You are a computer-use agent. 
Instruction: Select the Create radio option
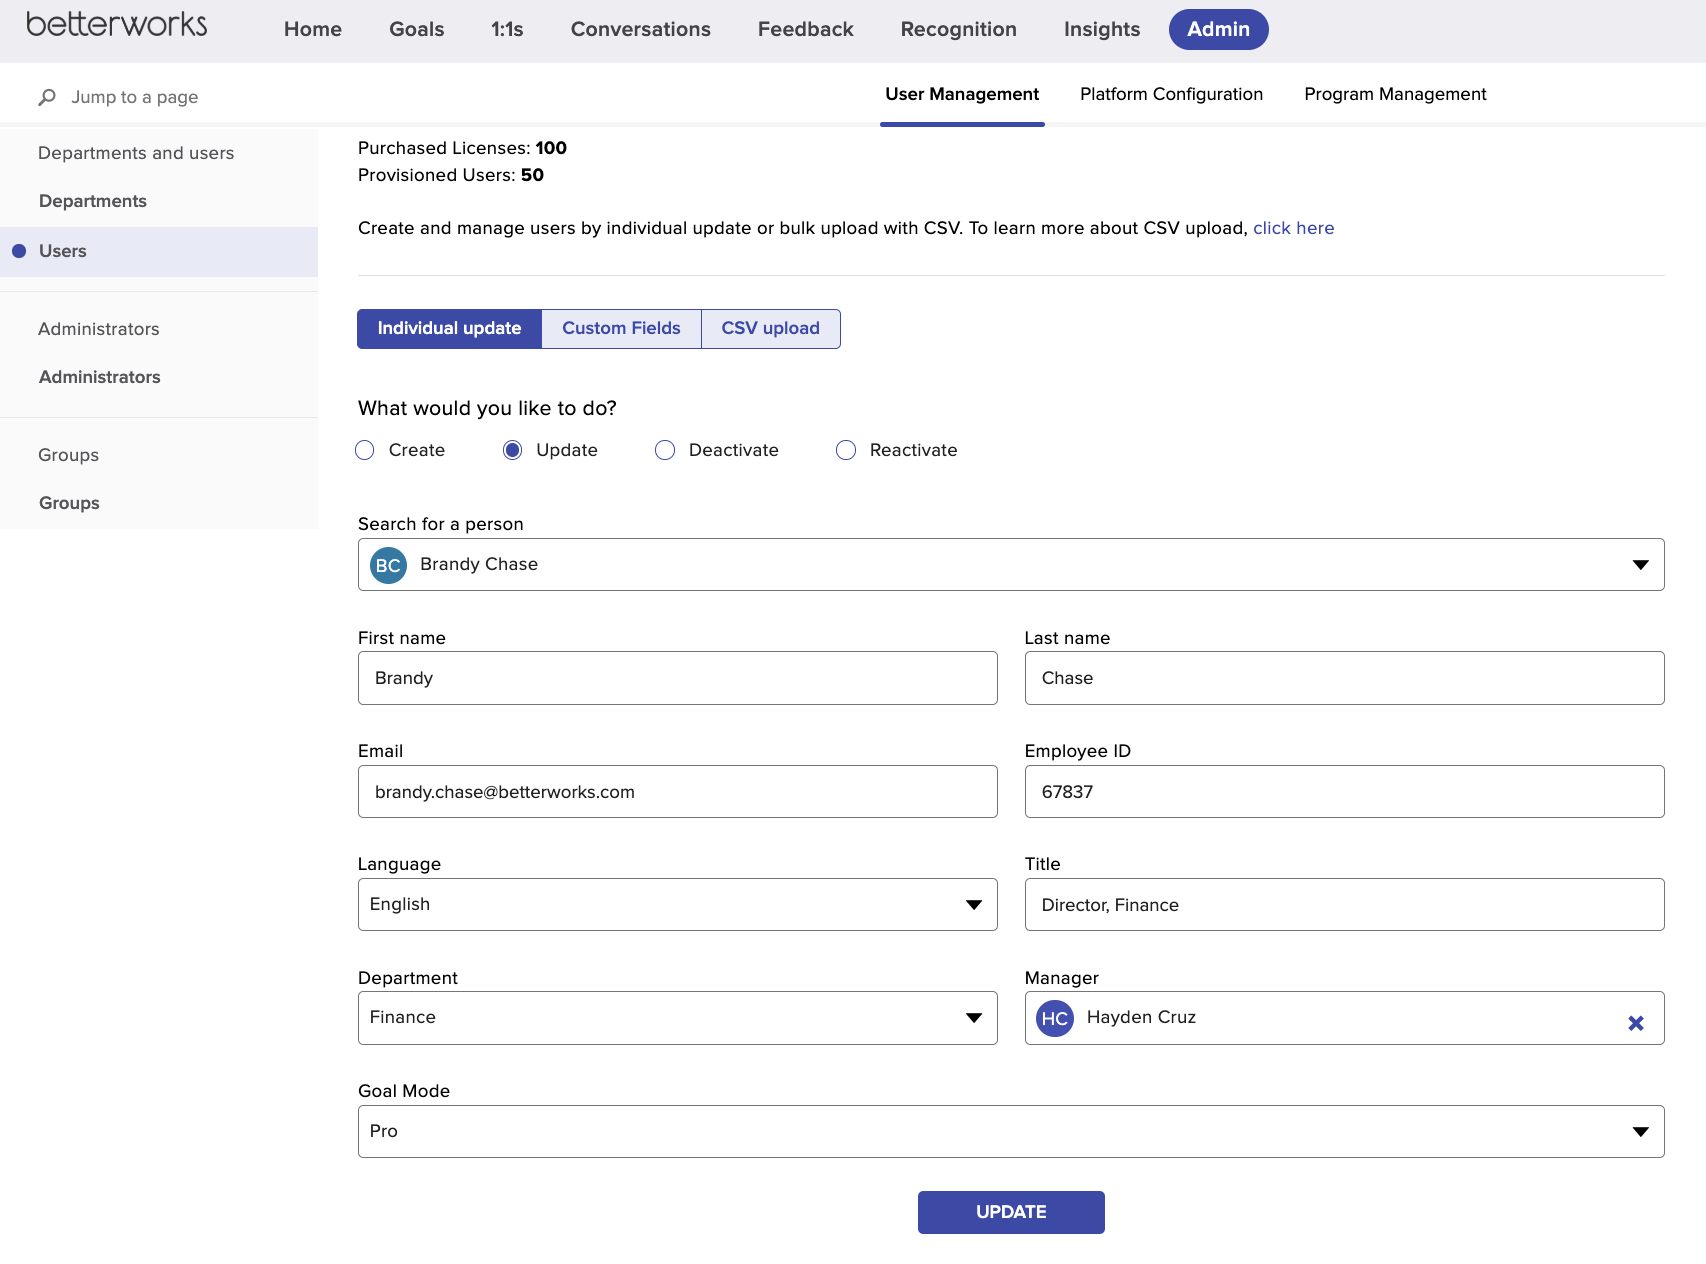[x=365, y=450]
